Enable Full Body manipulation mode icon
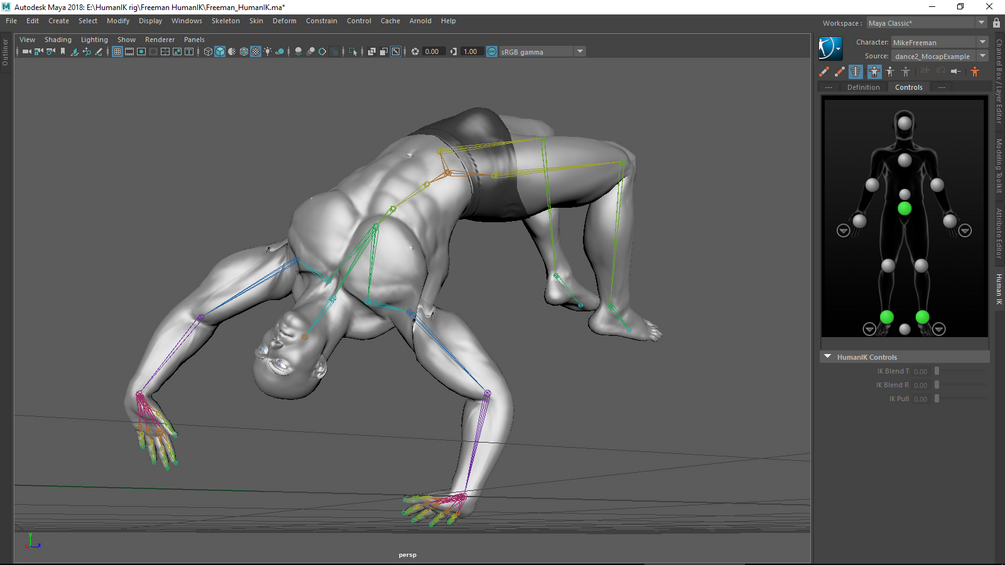 pyautogui.click(x=874, y=72)
